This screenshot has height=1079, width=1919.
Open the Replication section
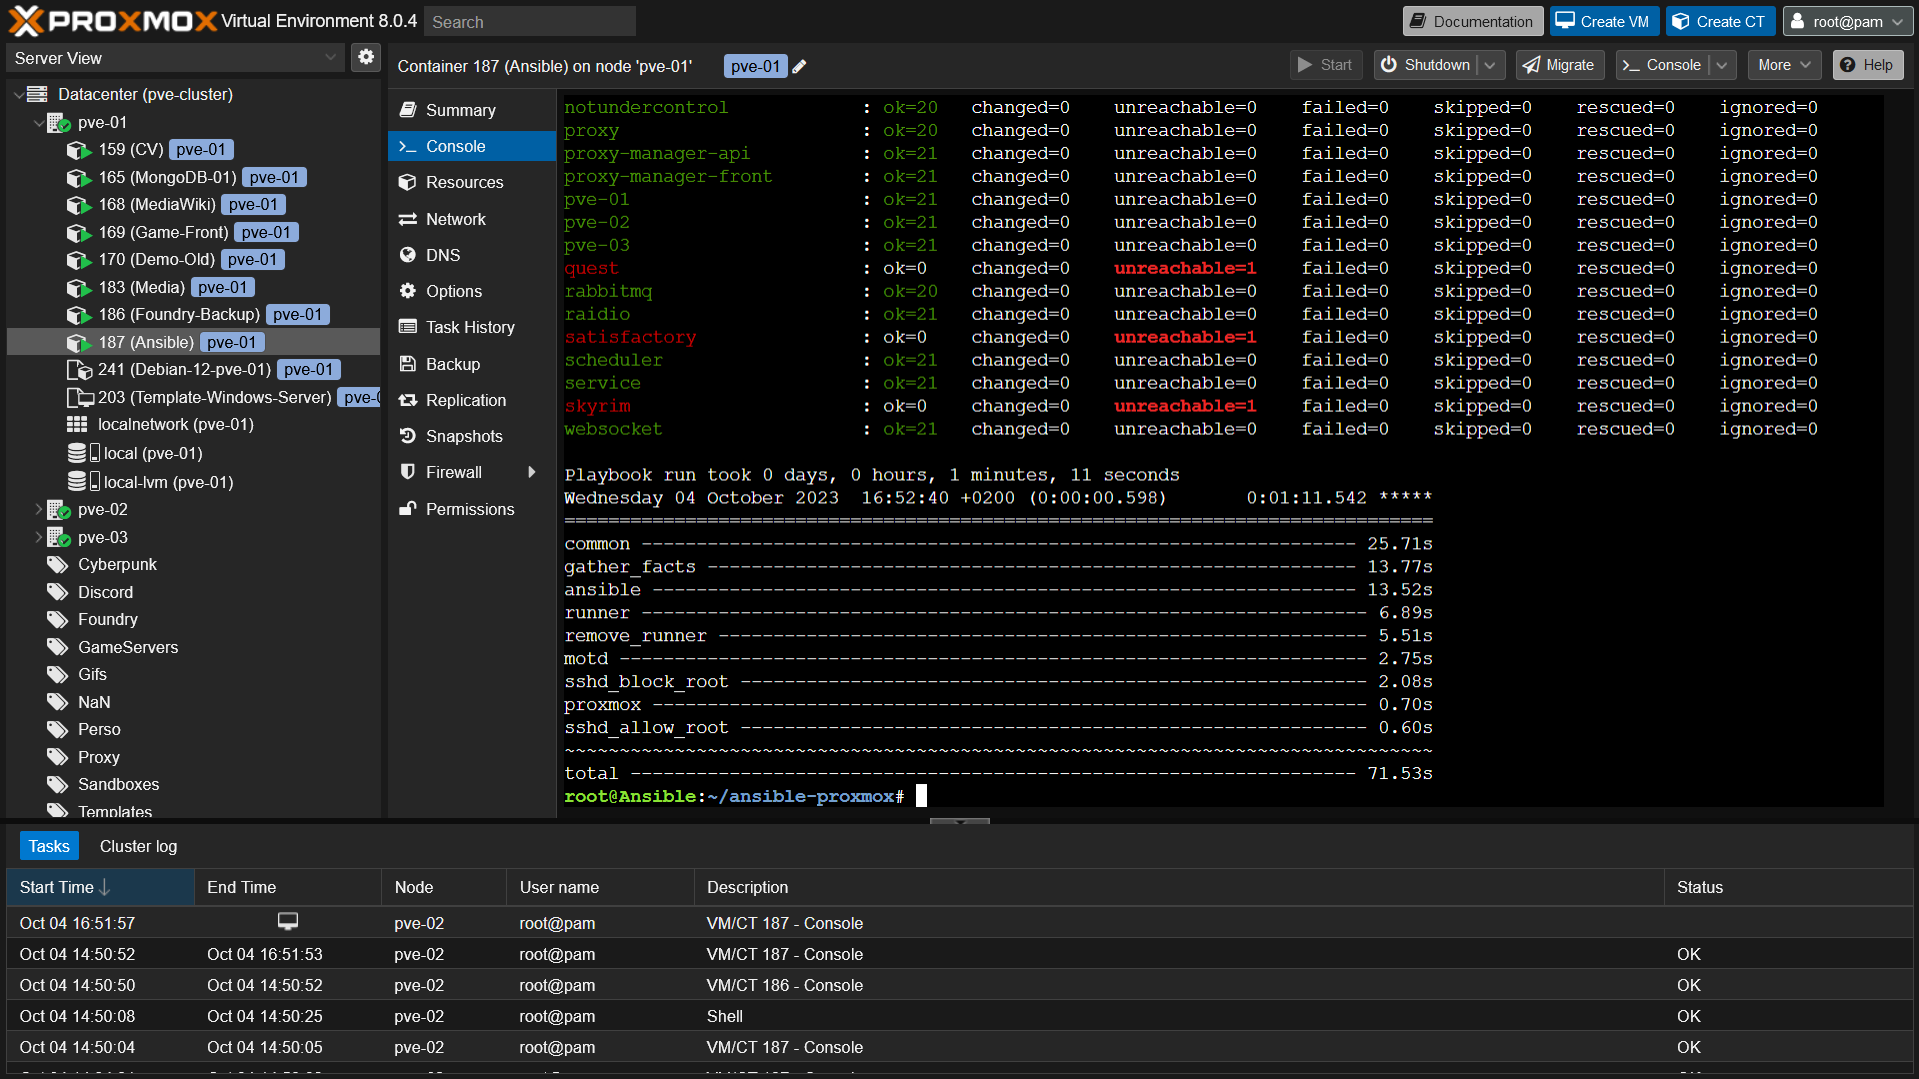(471, 400)
